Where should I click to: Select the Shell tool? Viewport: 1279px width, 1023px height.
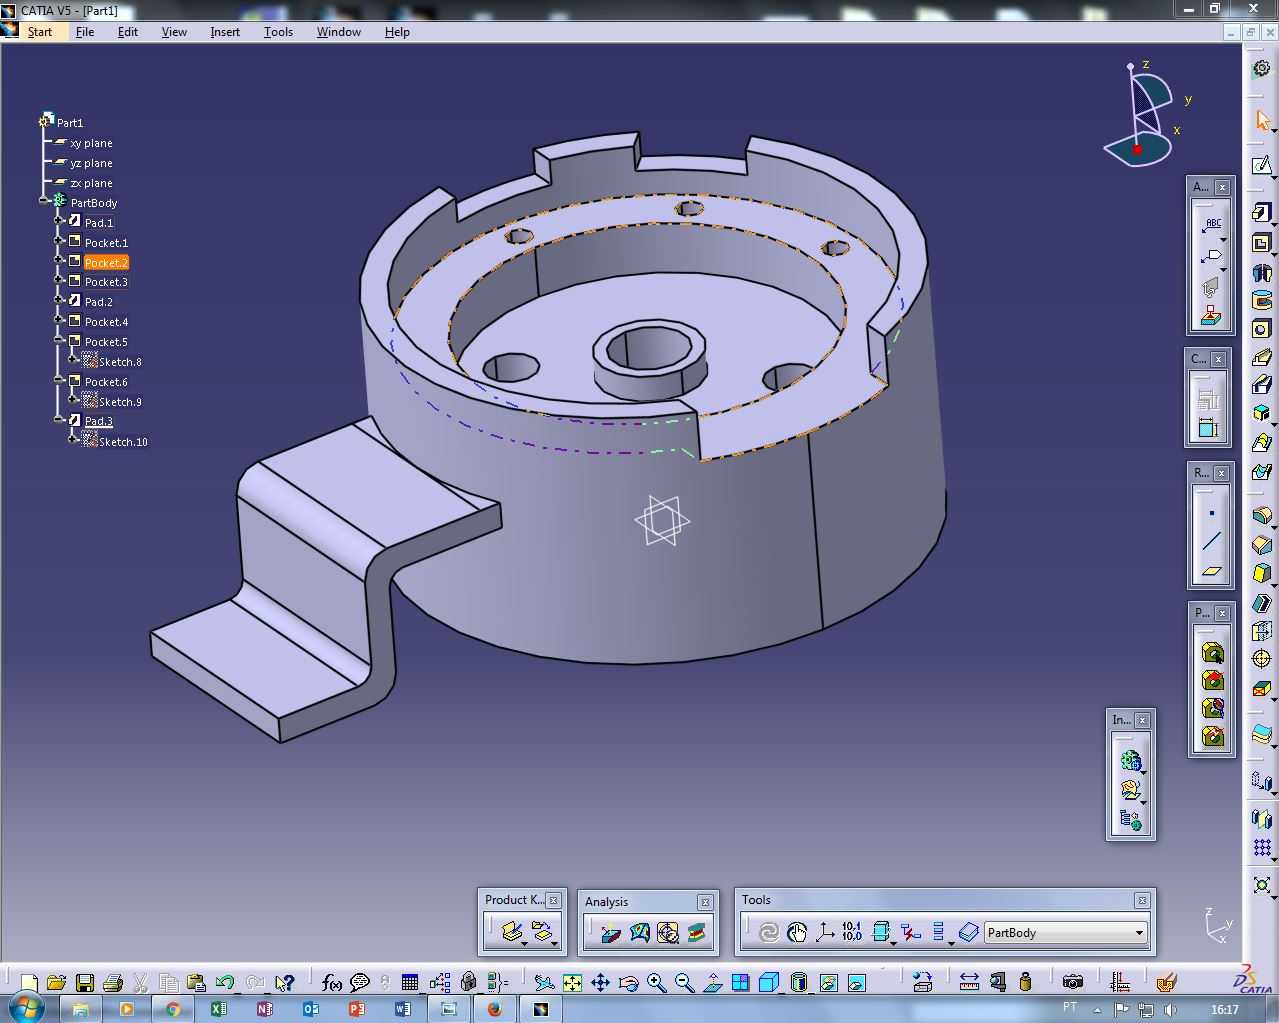coord(1262,603)
